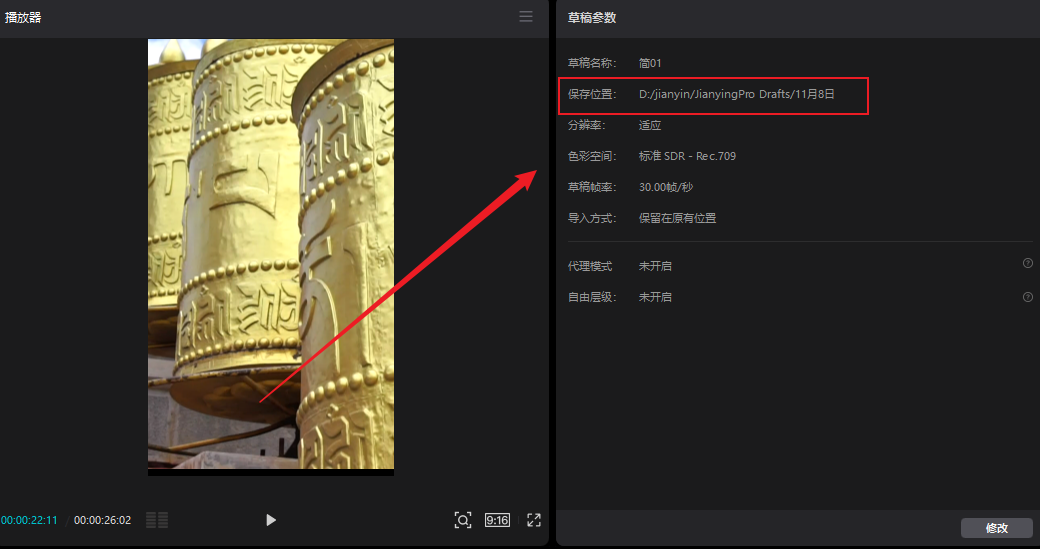Open the grid layout icon beside timecode
The width and height of the screenshot is (1040, 549).
[x=157, y=520]
